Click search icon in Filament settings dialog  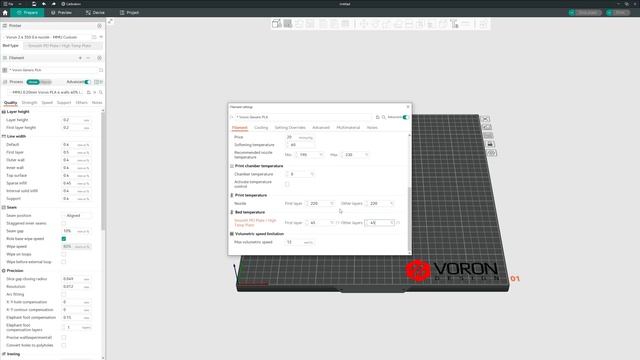pos(384,117)
